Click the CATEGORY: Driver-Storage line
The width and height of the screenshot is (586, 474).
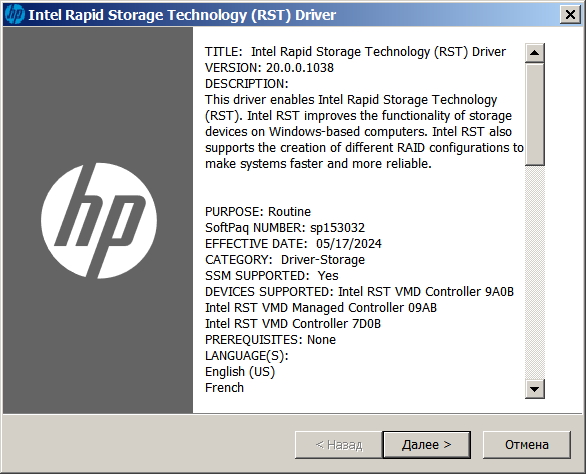pos(285,260)
